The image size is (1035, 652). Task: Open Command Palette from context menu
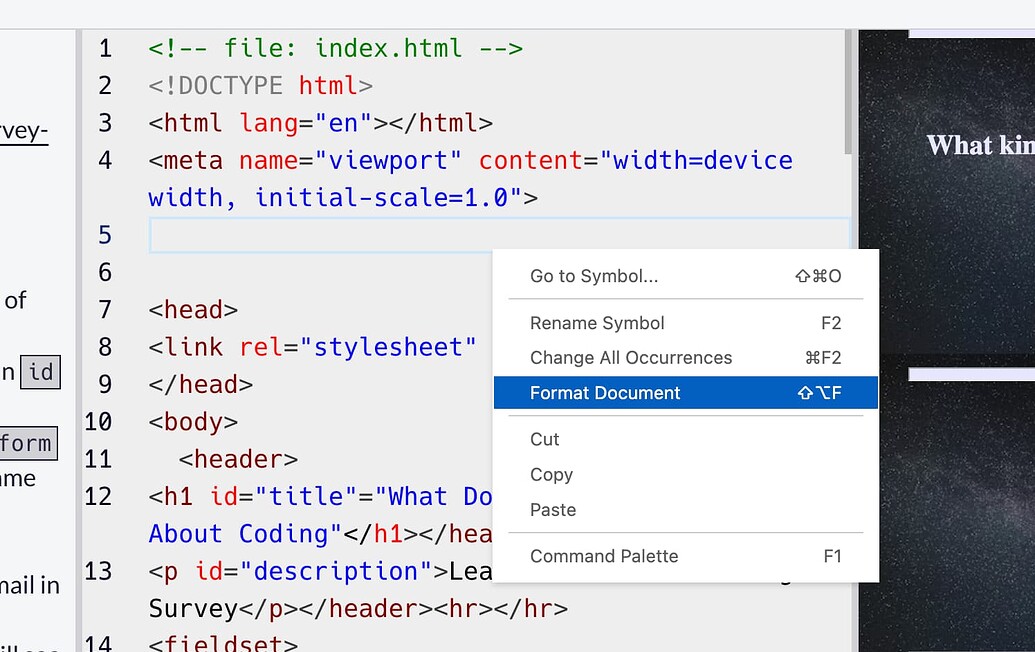coord(604,556)
